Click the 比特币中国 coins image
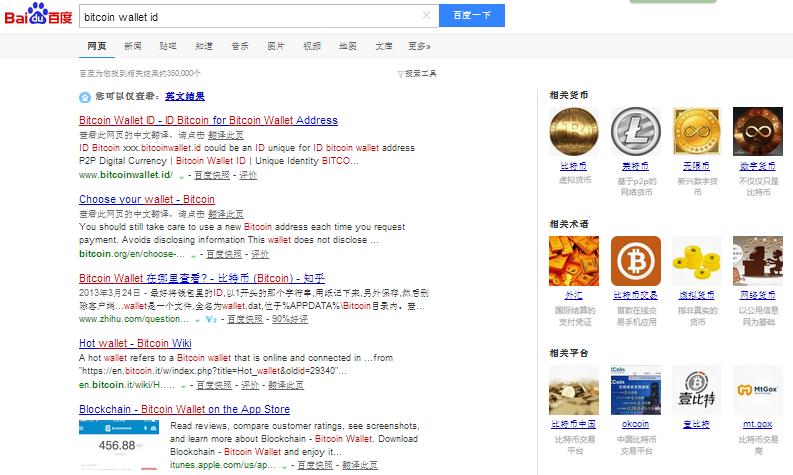Screen dimensions: 793x475 point(574,390)
